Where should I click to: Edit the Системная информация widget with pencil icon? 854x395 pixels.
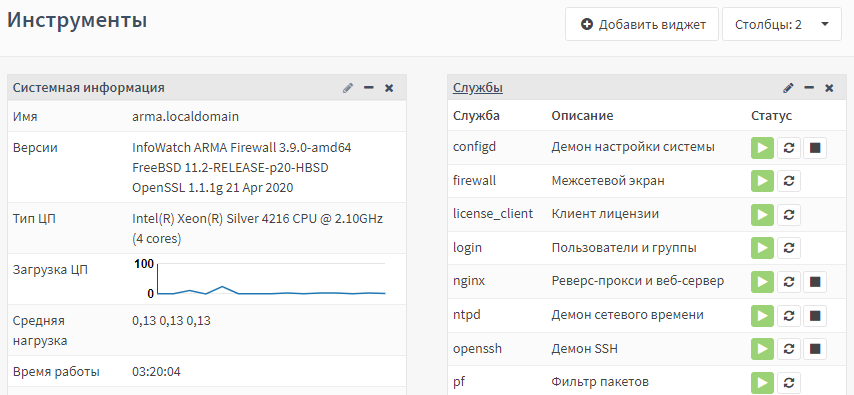348,88
